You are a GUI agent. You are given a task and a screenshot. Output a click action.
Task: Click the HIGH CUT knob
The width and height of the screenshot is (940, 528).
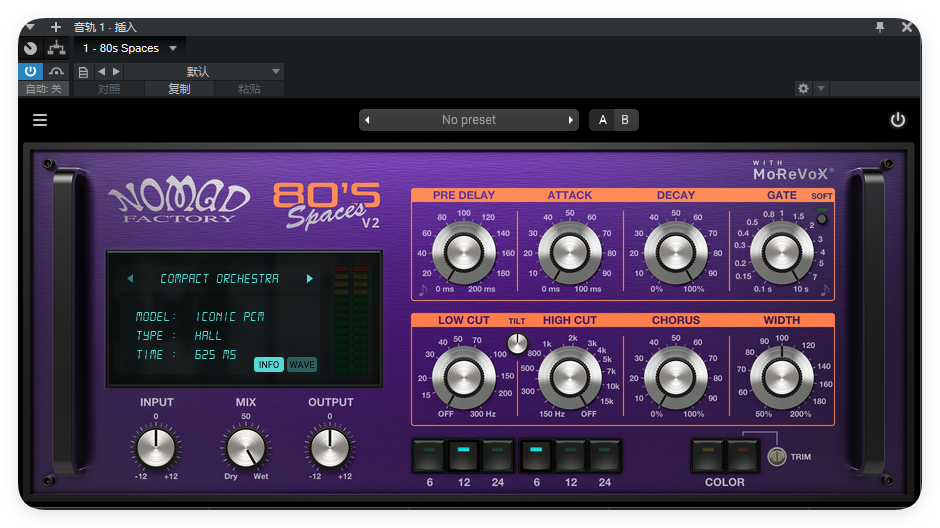[x=570, y=378]
